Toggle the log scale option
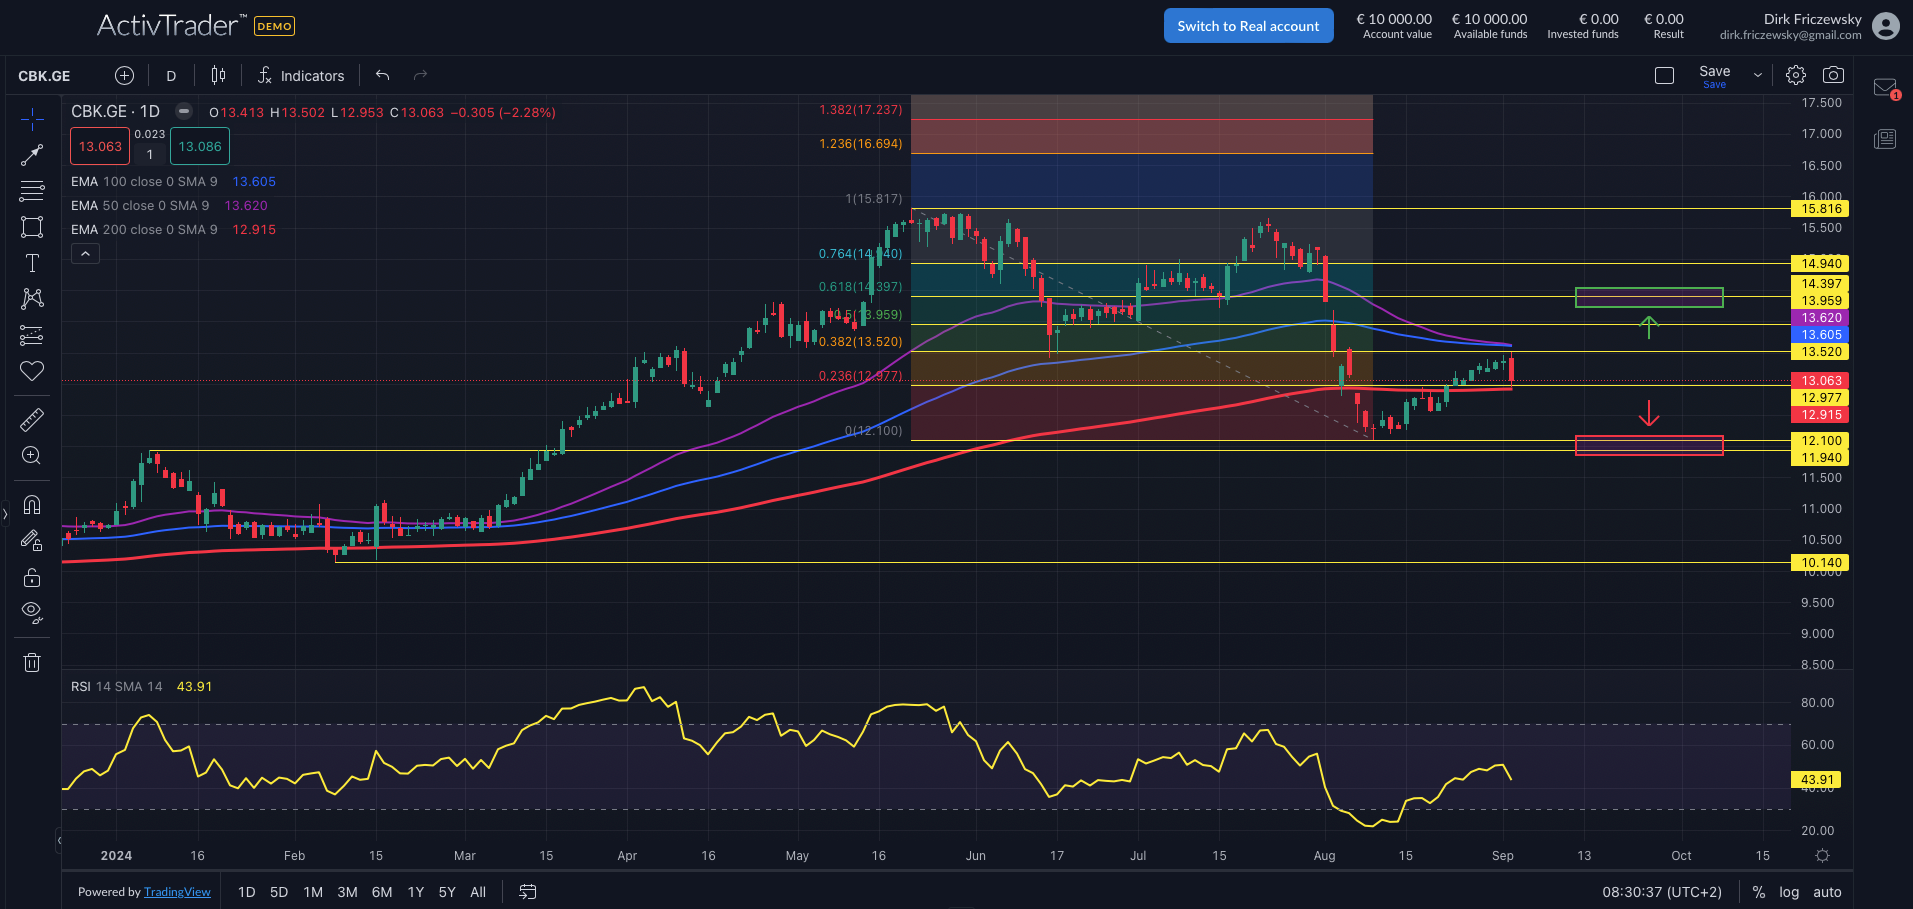Image resolution: width=1913 pixels, height=909 pixels. (x=1789, y=892)
